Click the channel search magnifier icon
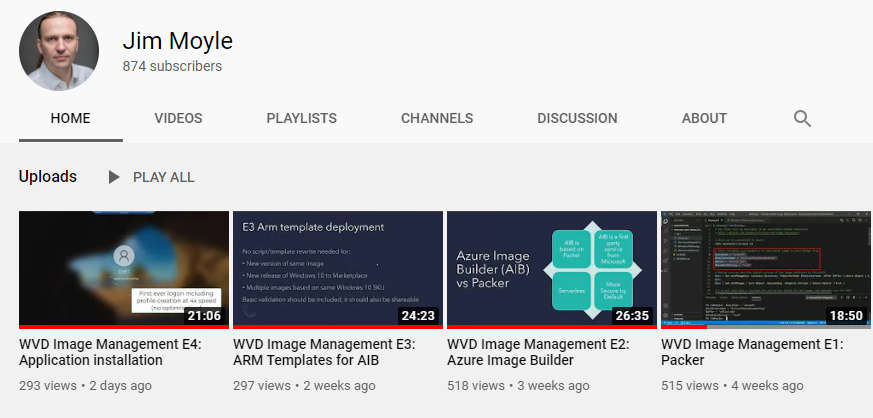Image resolution: width=873 pixels, height=418 pixels. click(x=802, y=119)
